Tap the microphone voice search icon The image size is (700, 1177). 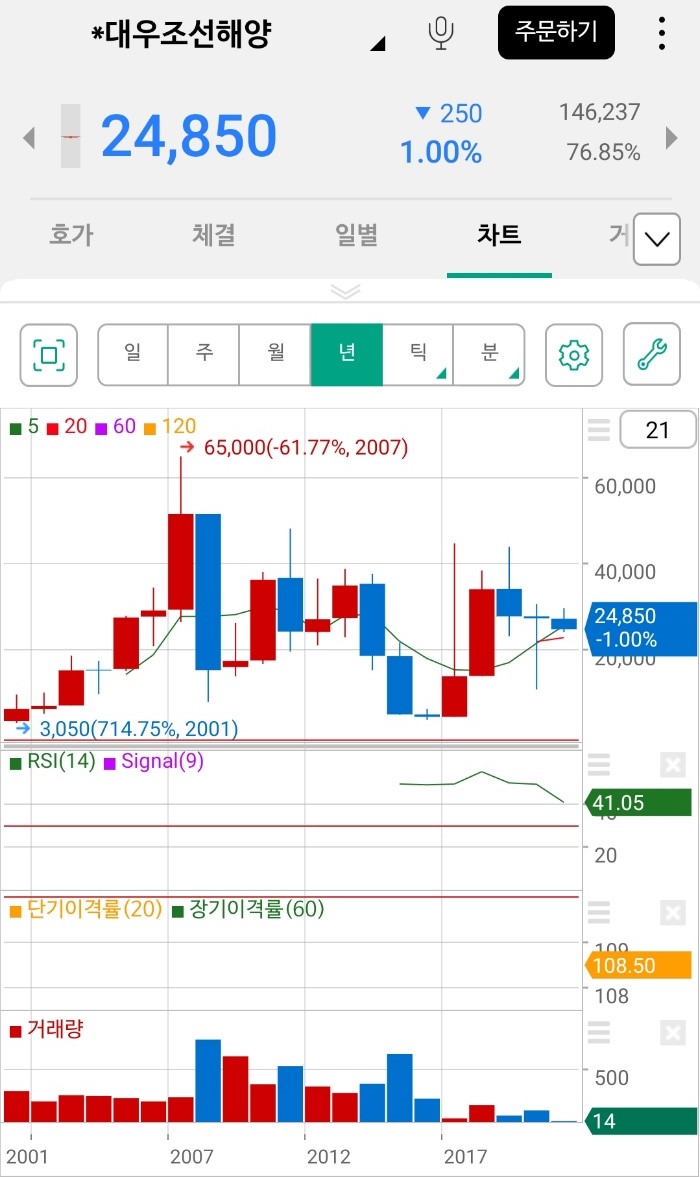click(440, 33)
